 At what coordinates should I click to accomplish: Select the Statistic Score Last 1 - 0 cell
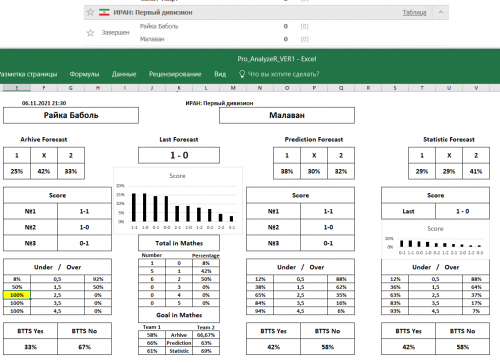462,211
